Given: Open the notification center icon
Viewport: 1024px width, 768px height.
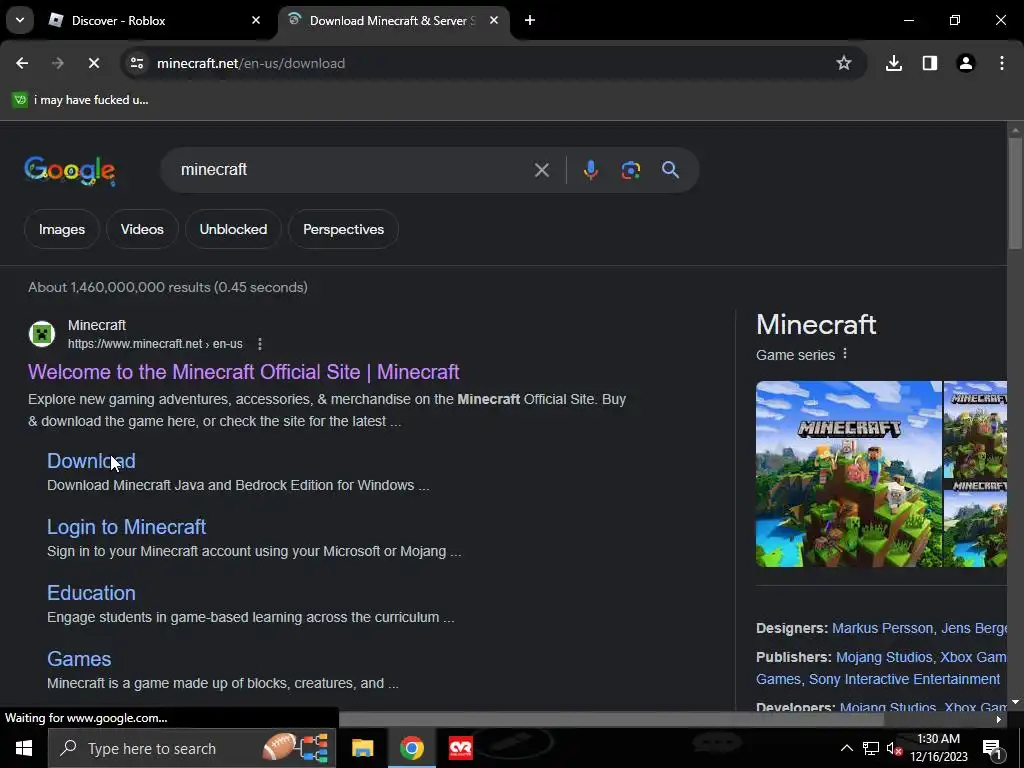Looking at the screenshot, I should 992,748.
